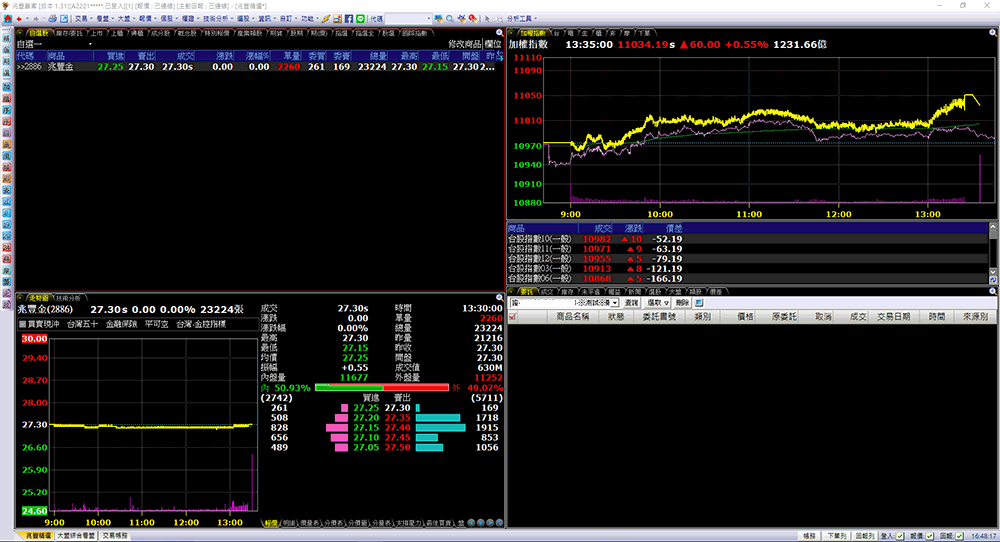Screen dimensions: 1000x542
Task: Toggle the 回報 checkbox in status bar
Action: (958, 536)
